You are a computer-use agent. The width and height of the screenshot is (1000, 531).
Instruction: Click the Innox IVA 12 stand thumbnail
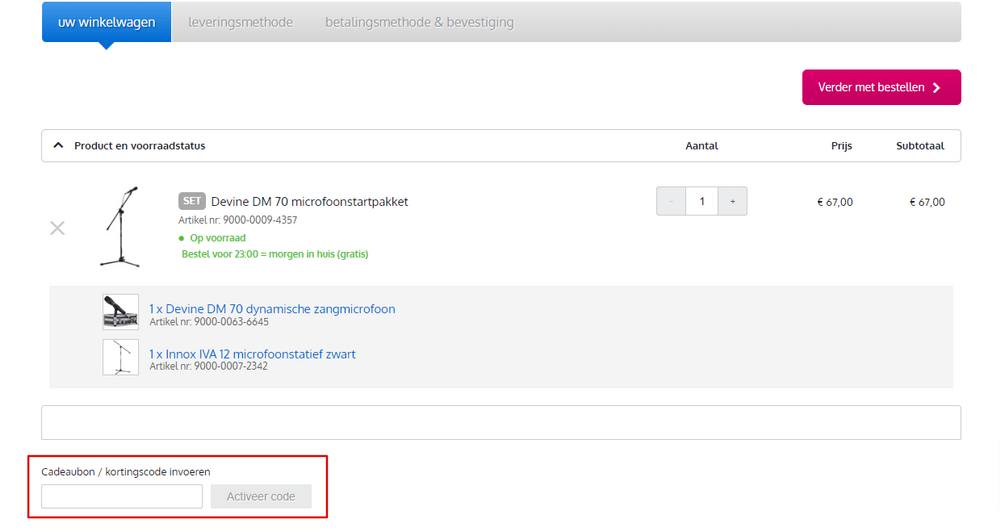pyautogui.click(x=121, y=357)
